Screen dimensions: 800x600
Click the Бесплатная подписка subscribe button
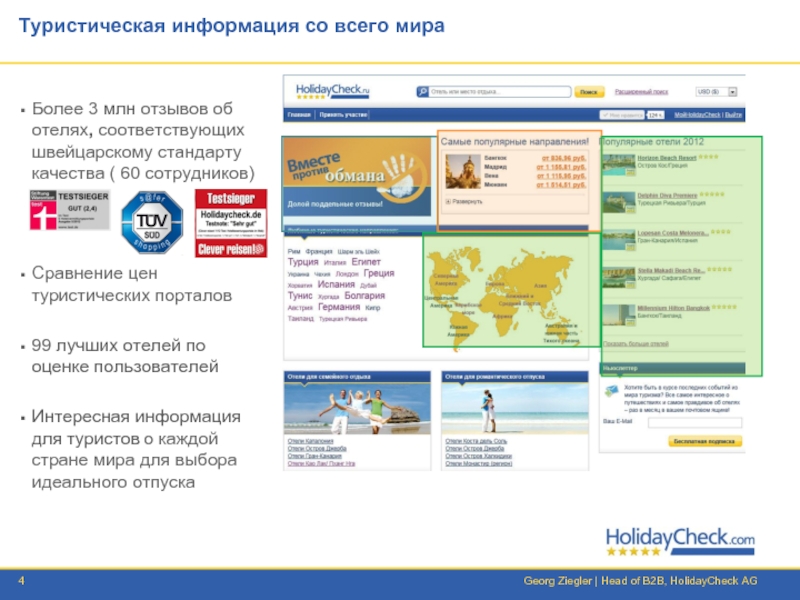705,441
